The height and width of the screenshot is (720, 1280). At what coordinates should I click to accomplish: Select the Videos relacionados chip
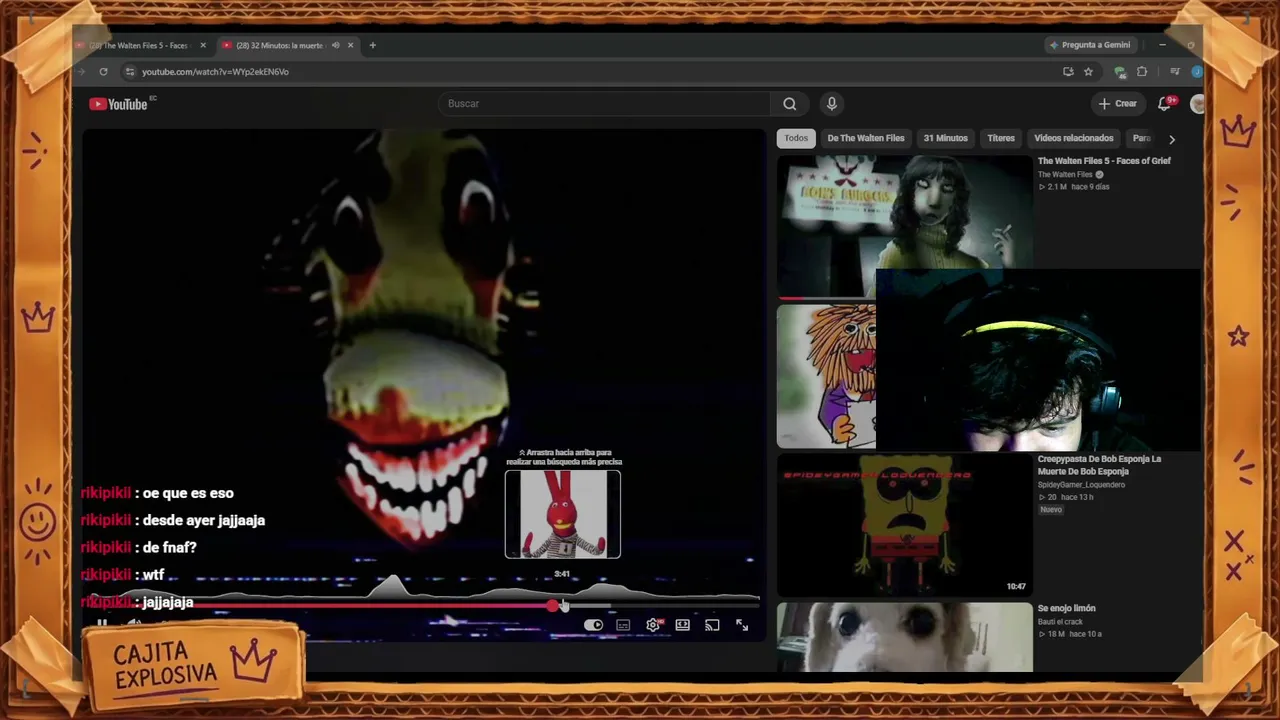(x=1074, y=138)
